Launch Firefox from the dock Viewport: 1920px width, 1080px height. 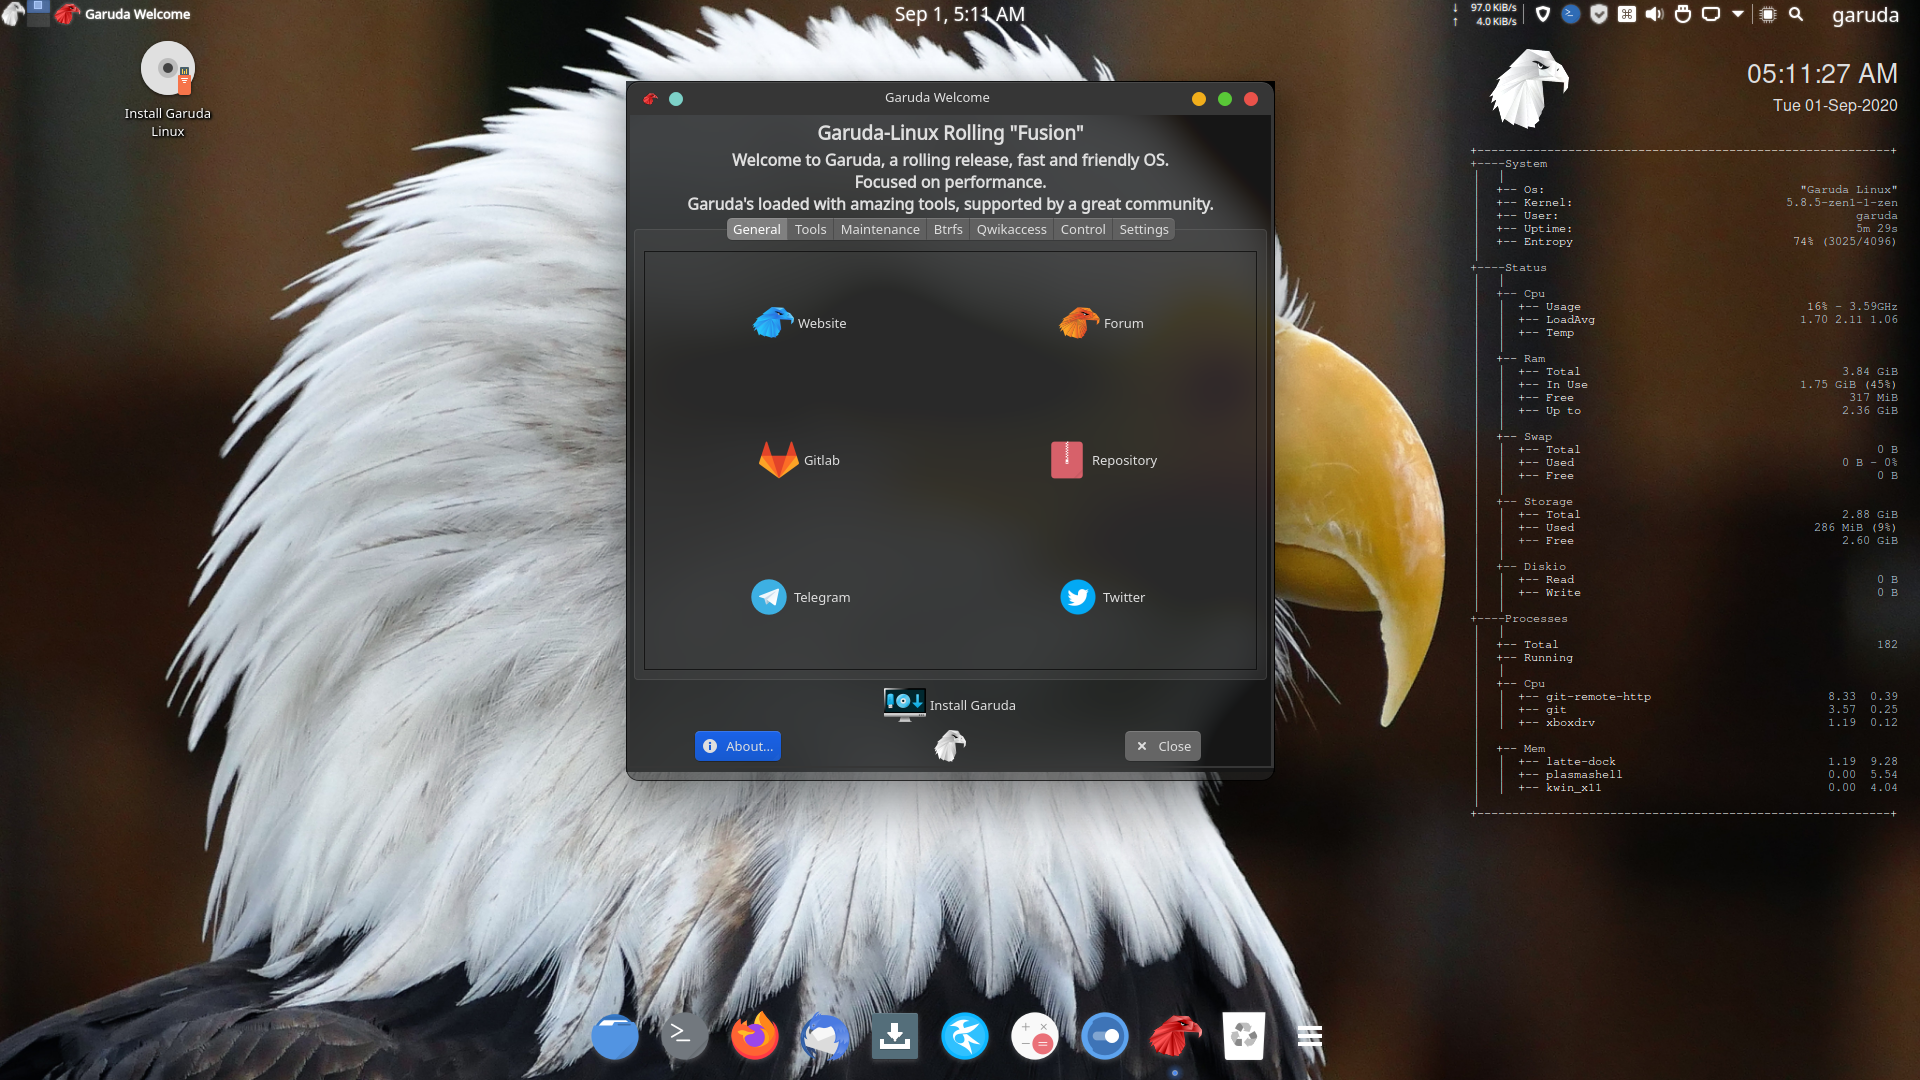point(755,1036)
